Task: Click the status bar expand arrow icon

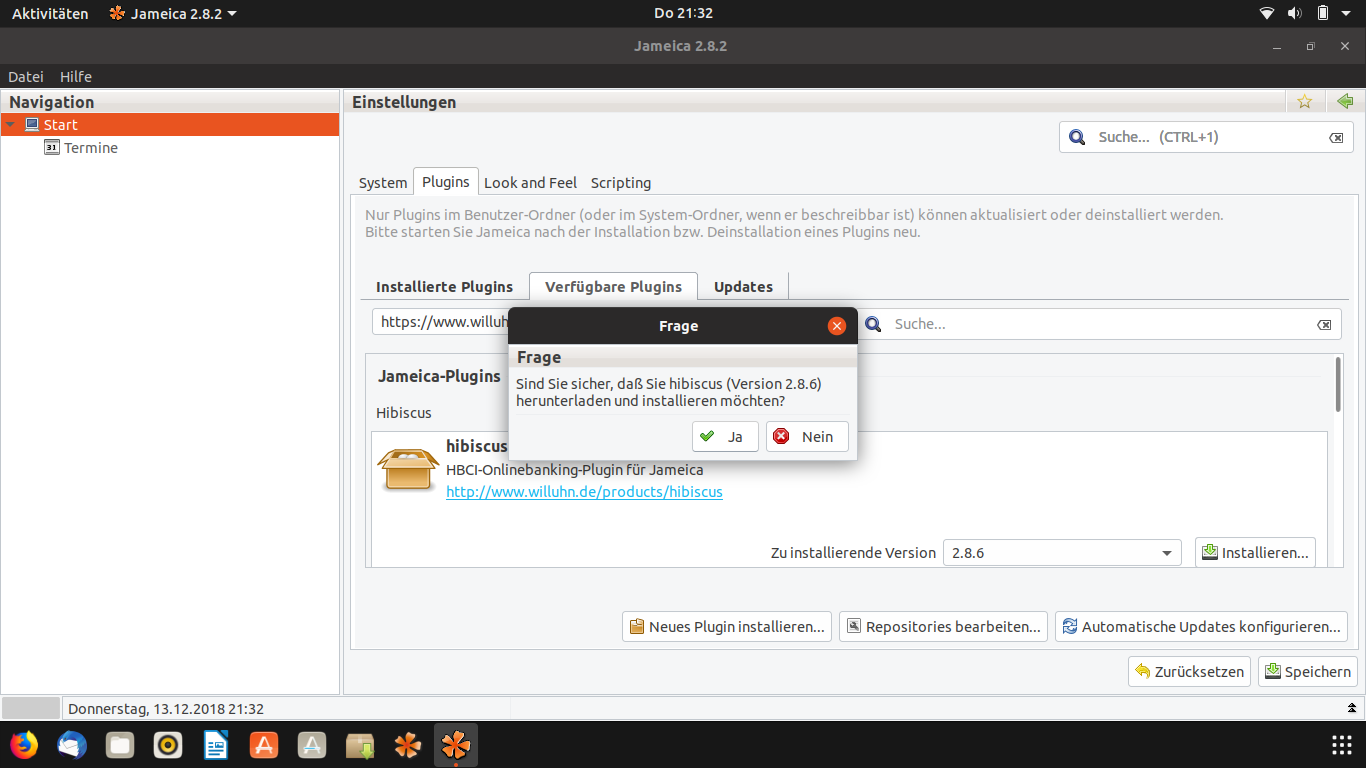Action: point(1351,709)
